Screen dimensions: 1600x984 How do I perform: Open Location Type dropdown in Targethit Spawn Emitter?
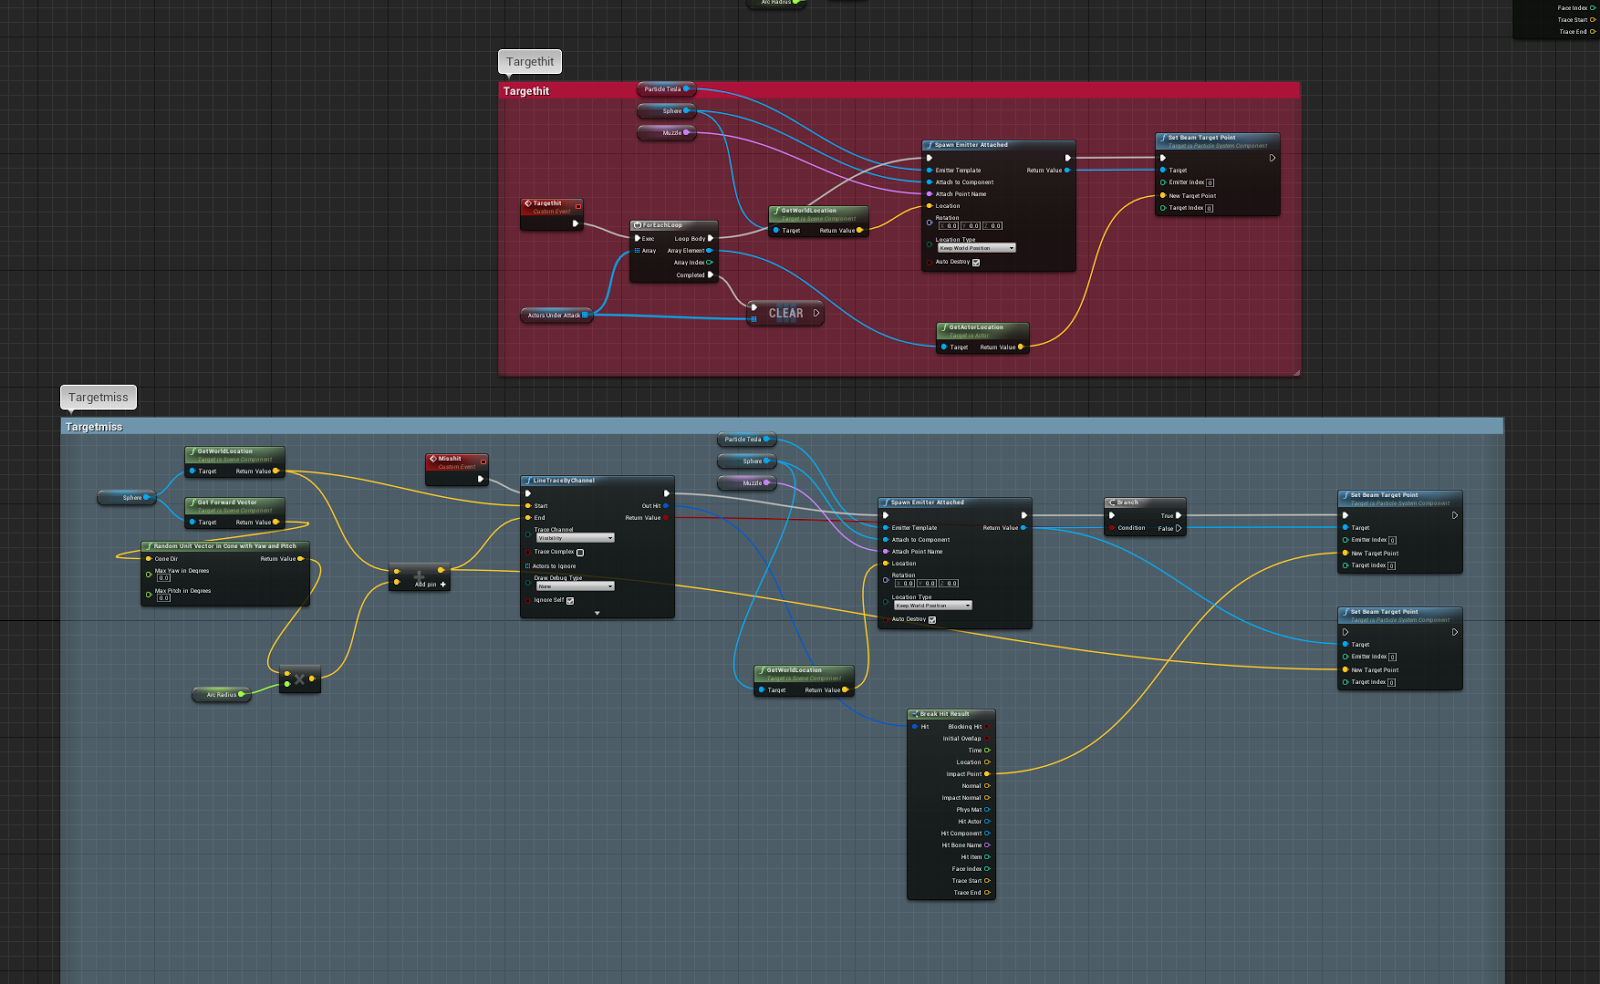point(976,248)
